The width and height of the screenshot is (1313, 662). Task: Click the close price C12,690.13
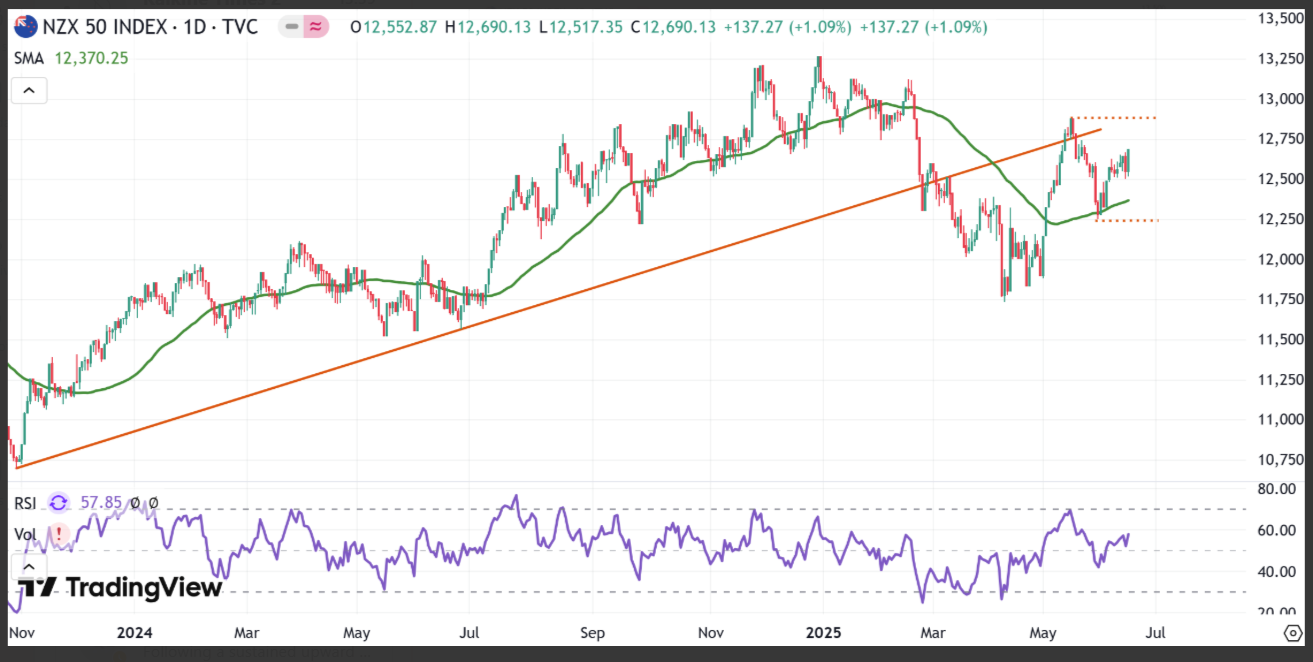tap(673, 27)
